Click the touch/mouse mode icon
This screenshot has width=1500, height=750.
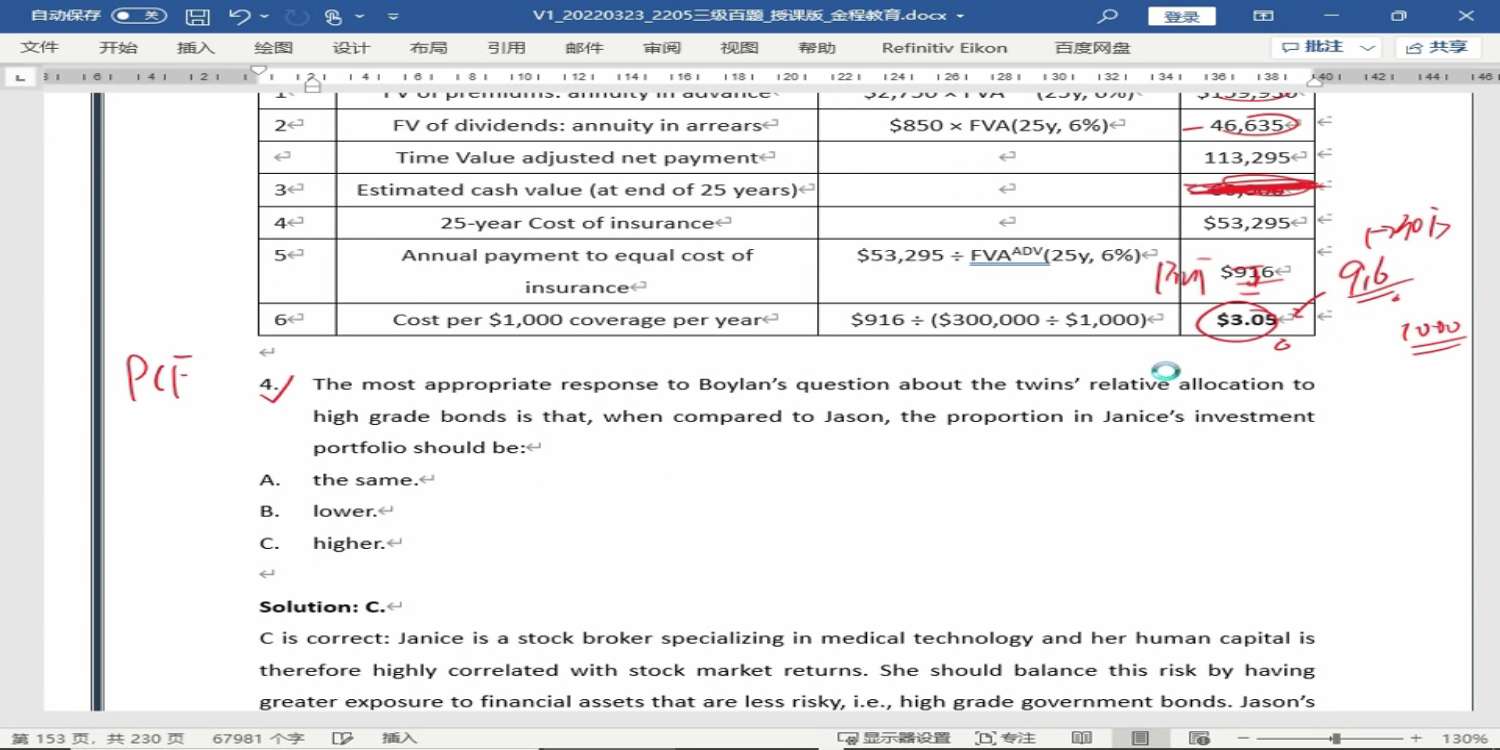334,16
